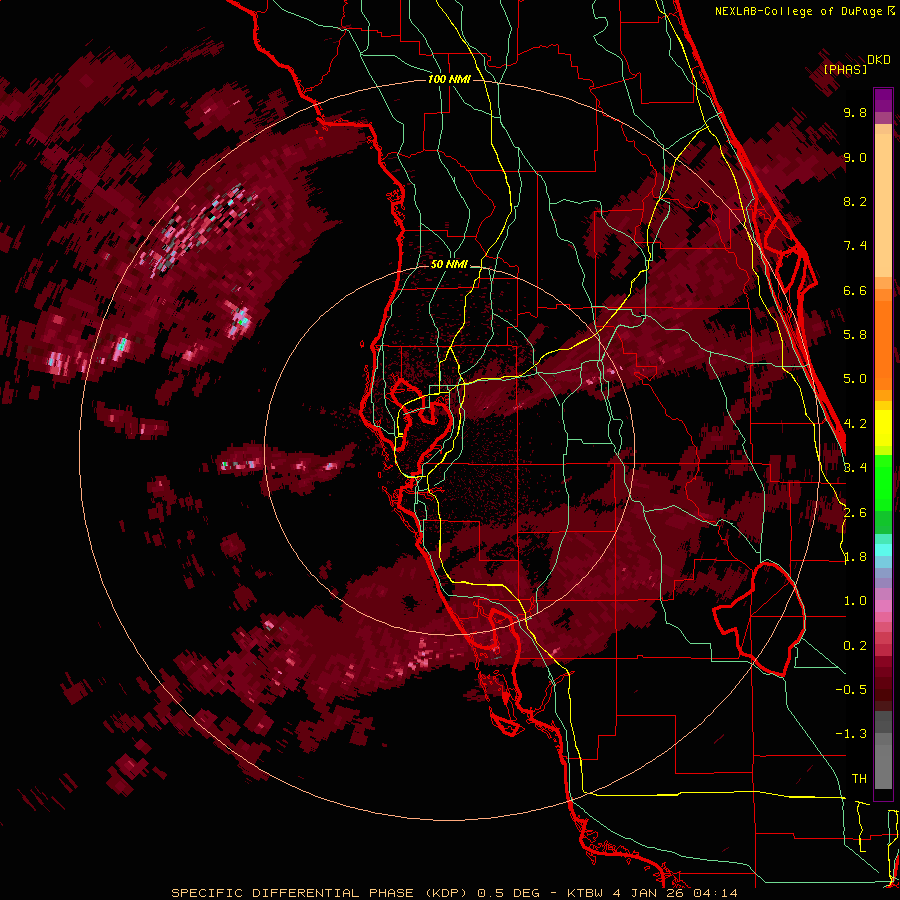The width and height of the screenshot is (900, 900).
Task: Pick the purple top segment of color bar
Action: tap(883, 100)
